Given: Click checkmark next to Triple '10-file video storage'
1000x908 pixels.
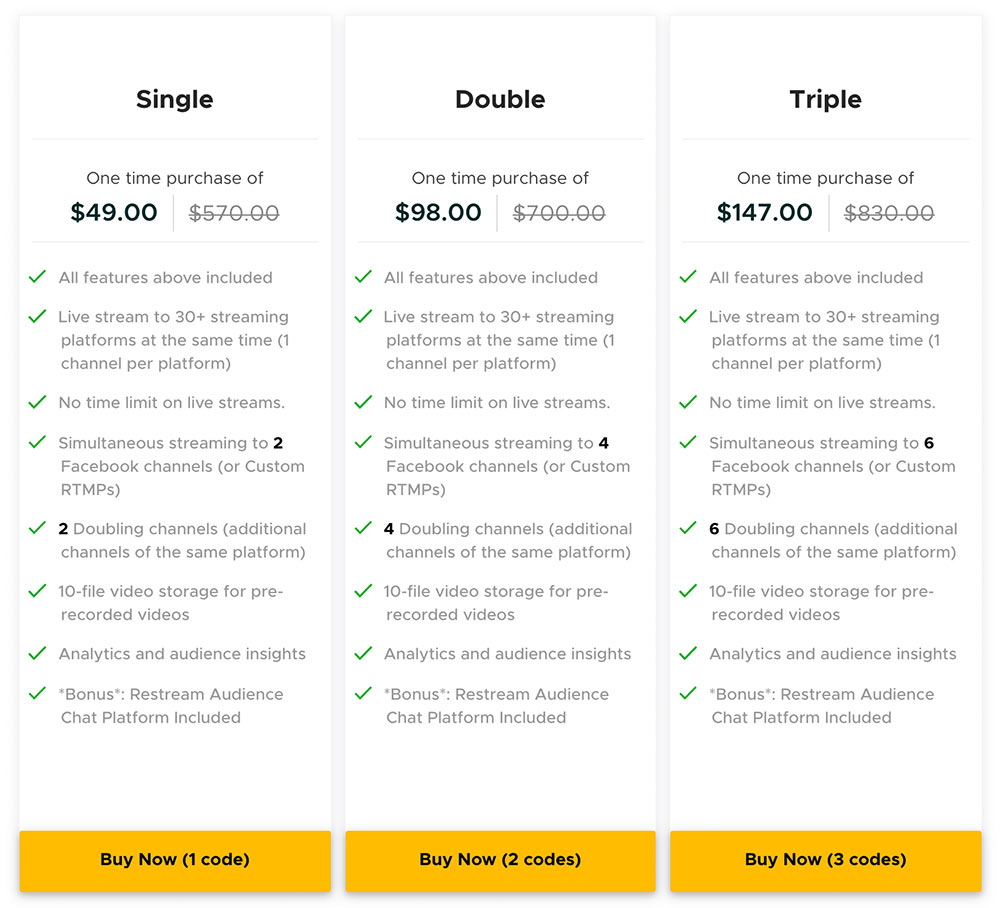Looking at the screenshot, I should click(689, 591).
